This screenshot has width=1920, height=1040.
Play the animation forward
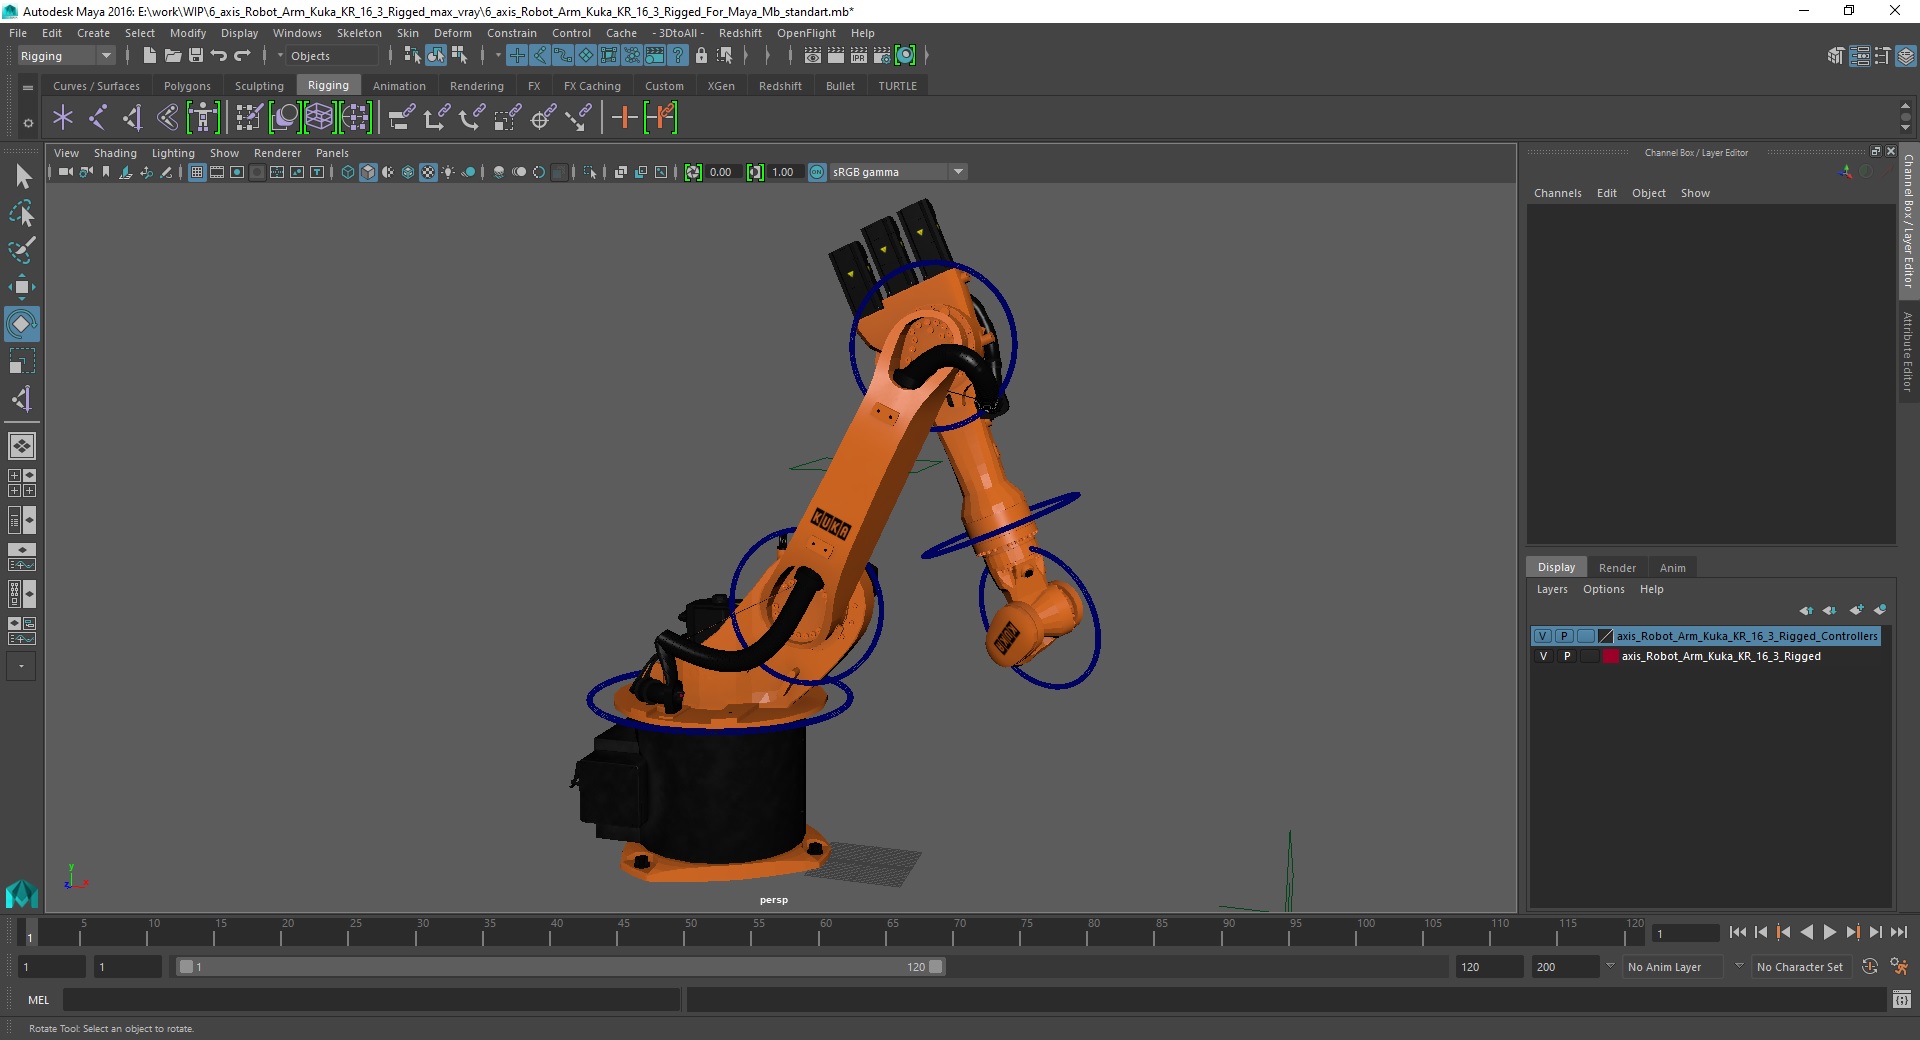click(x=1829, y=932)
